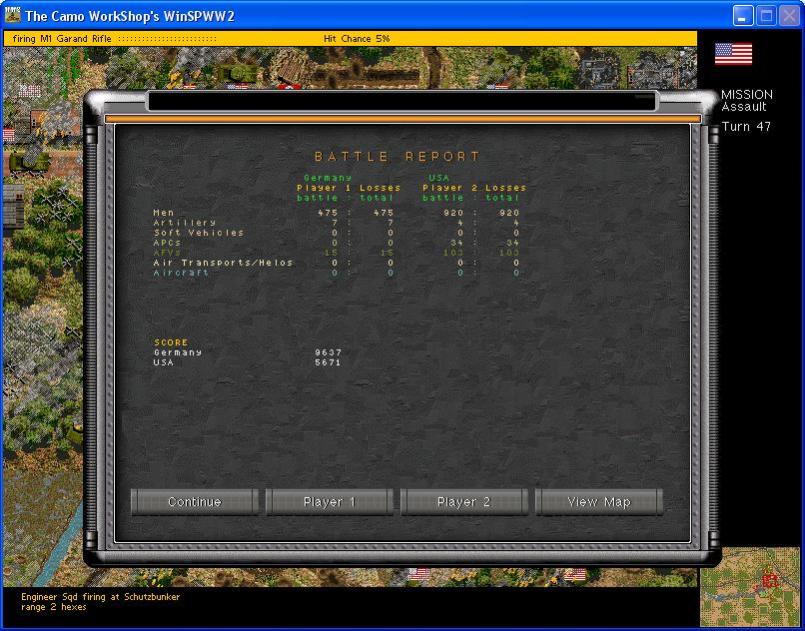
Task: Click the Battle Report heading
Action: (397, 157)
